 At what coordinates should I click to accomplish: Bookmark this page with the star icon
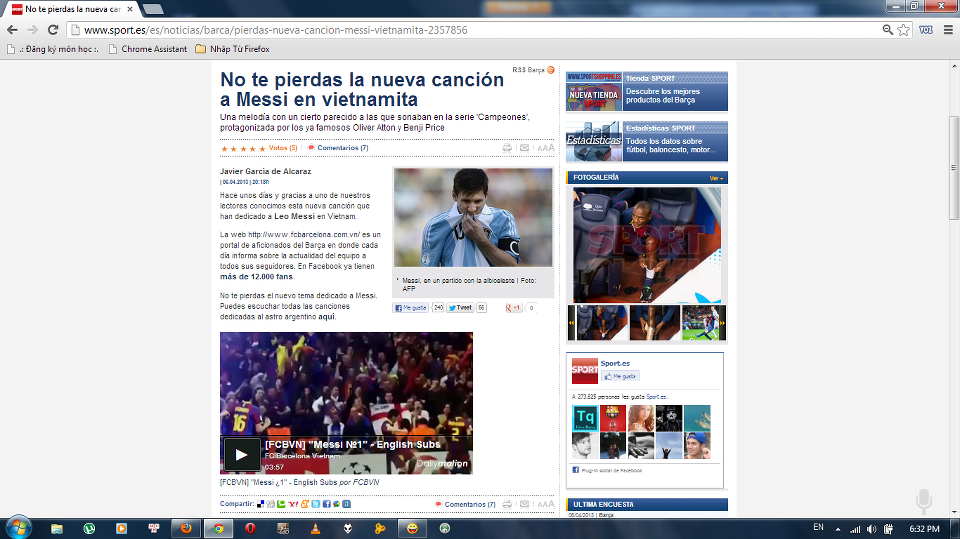903,30
